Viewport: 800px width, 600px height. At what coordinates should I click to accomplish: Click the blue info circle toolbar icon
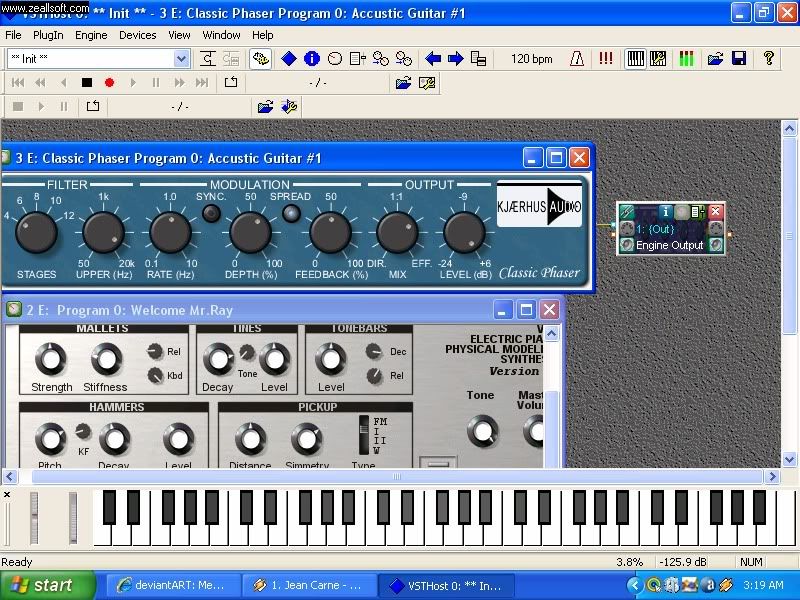point(312,59)
